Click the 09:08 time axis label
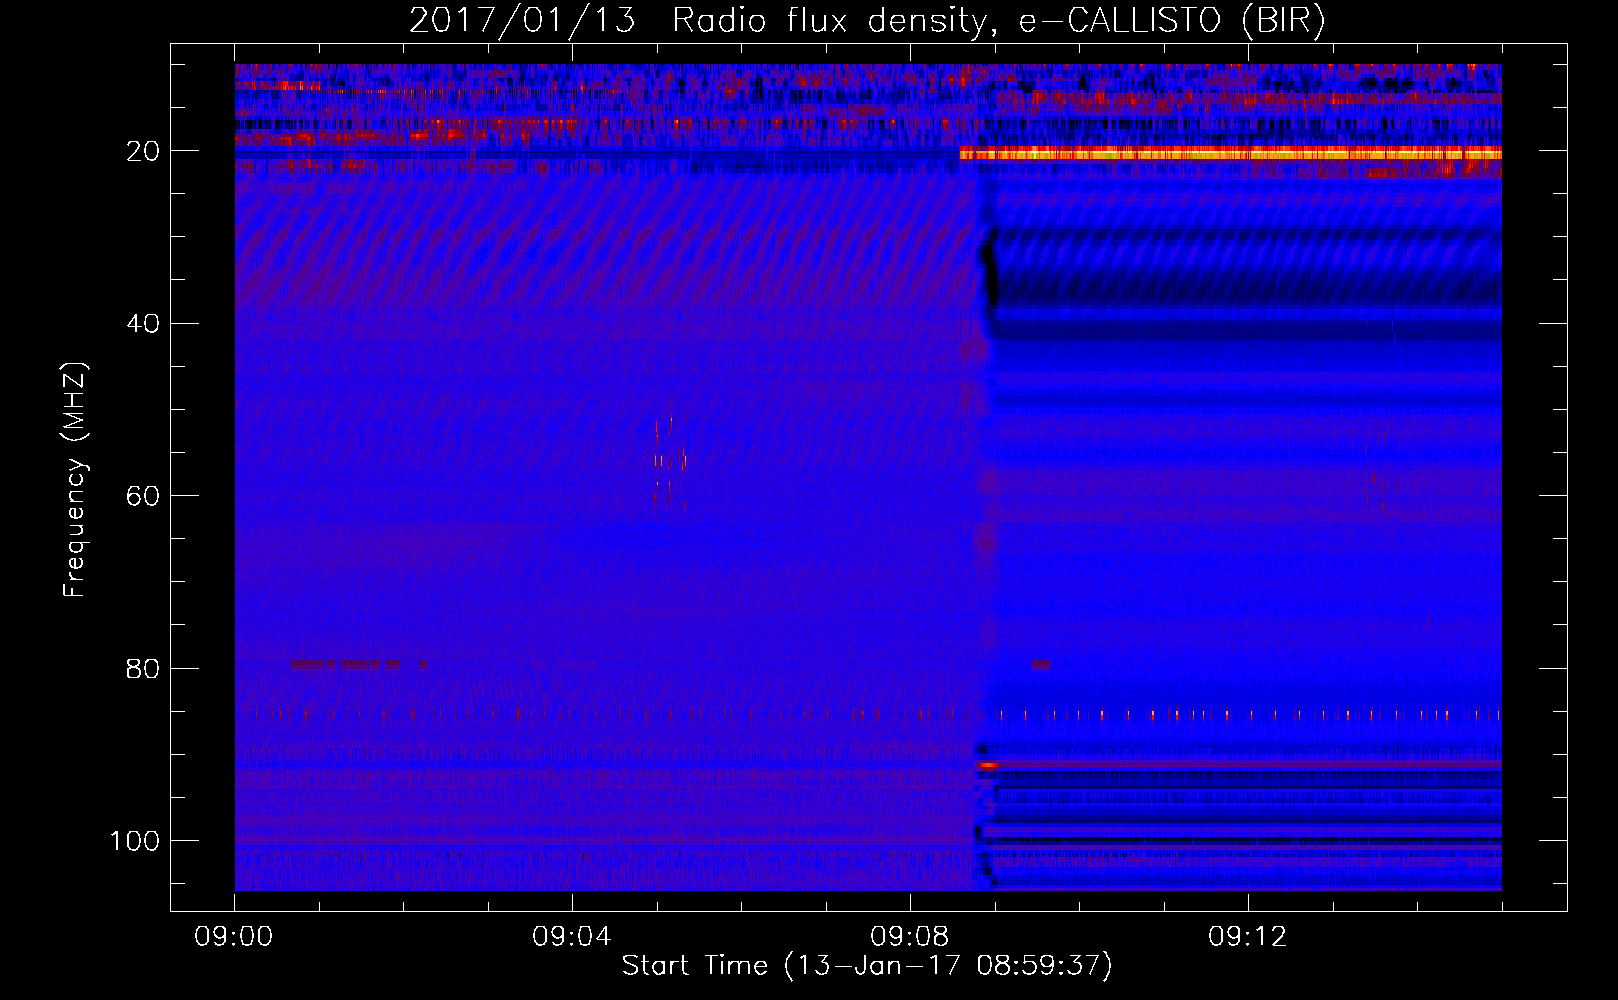This screenshot has height=1000, width=1618. (x=910, y=937)
